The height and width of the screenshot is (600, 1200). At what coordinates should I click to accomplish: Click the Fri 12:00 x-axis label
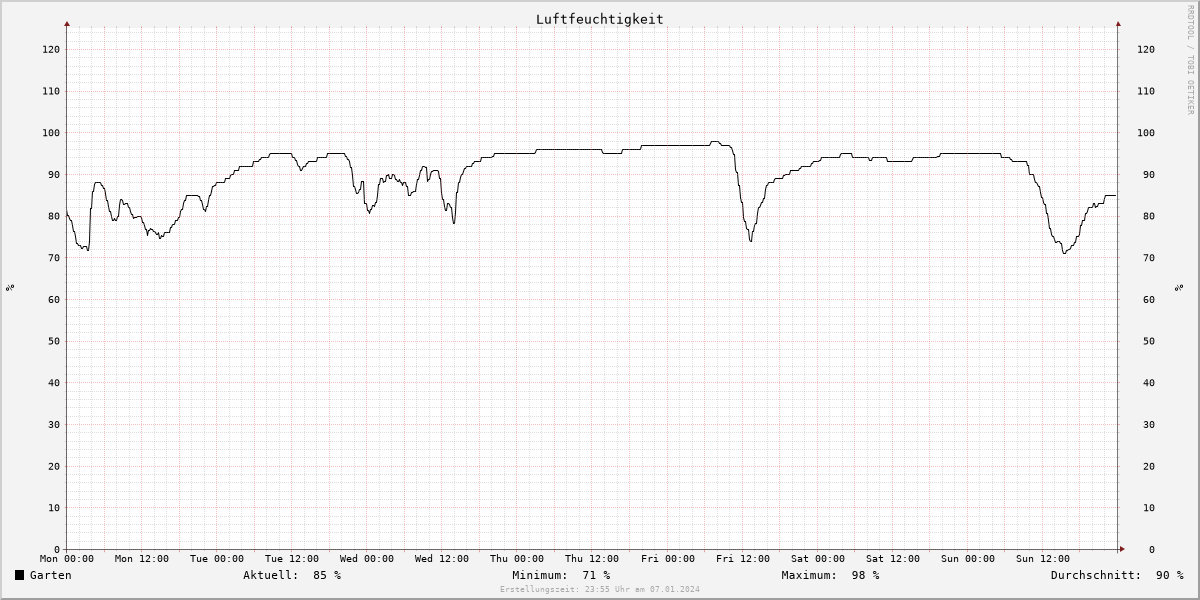[742, 559]
